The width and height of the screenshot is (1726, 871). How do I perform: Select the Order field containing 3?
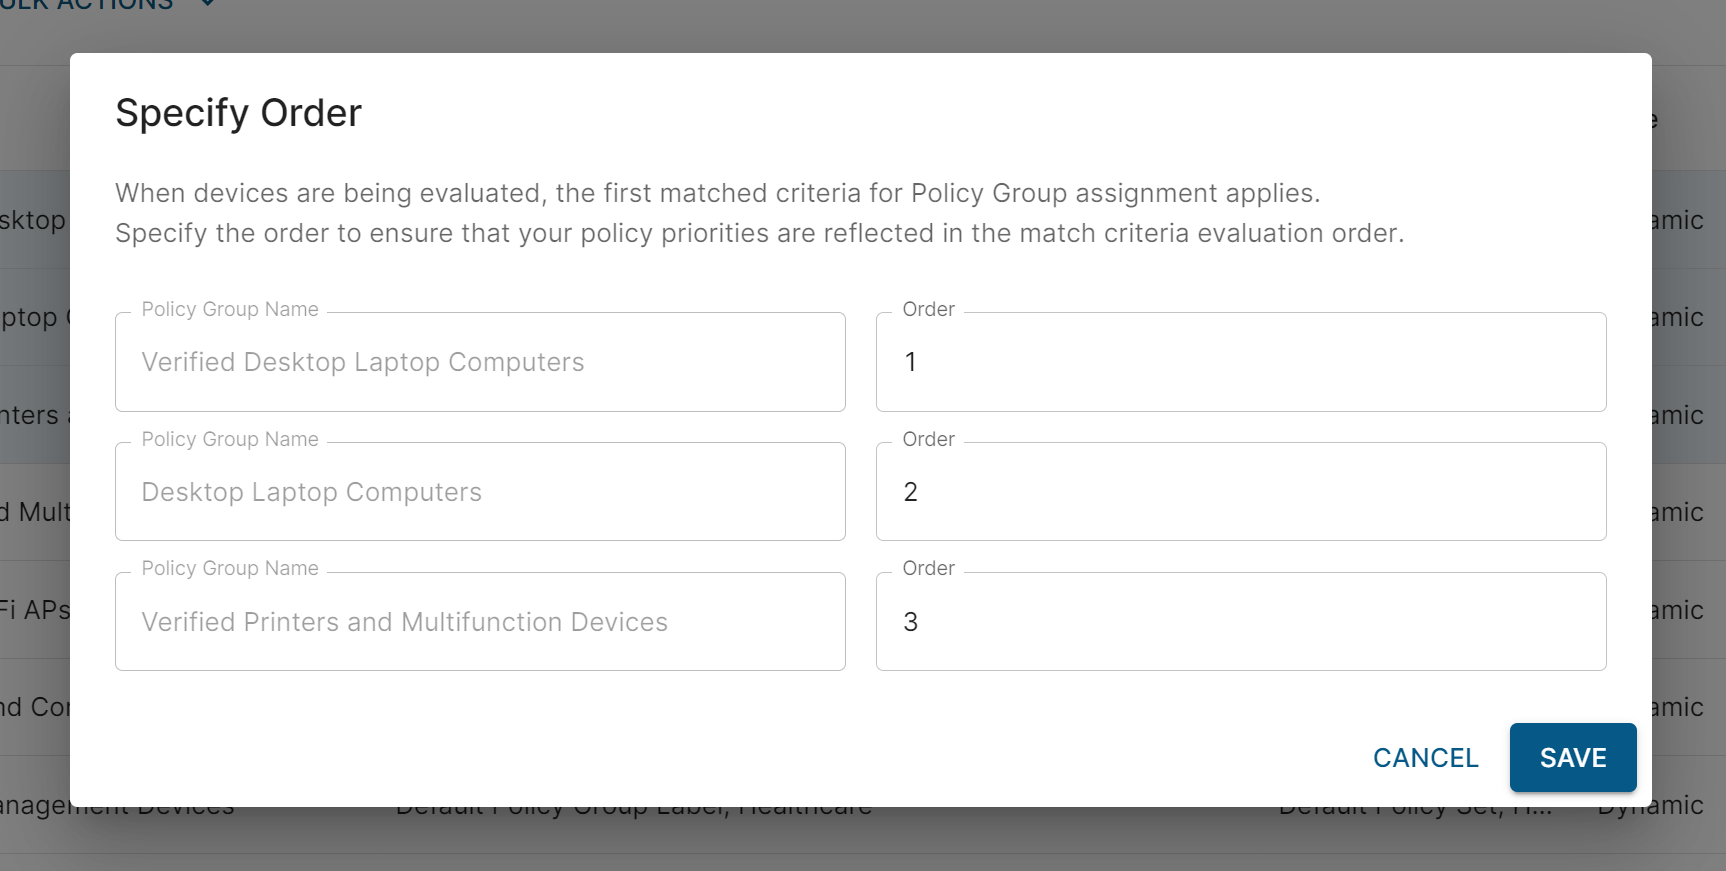pyautogui.click(x=1240, y=622)
